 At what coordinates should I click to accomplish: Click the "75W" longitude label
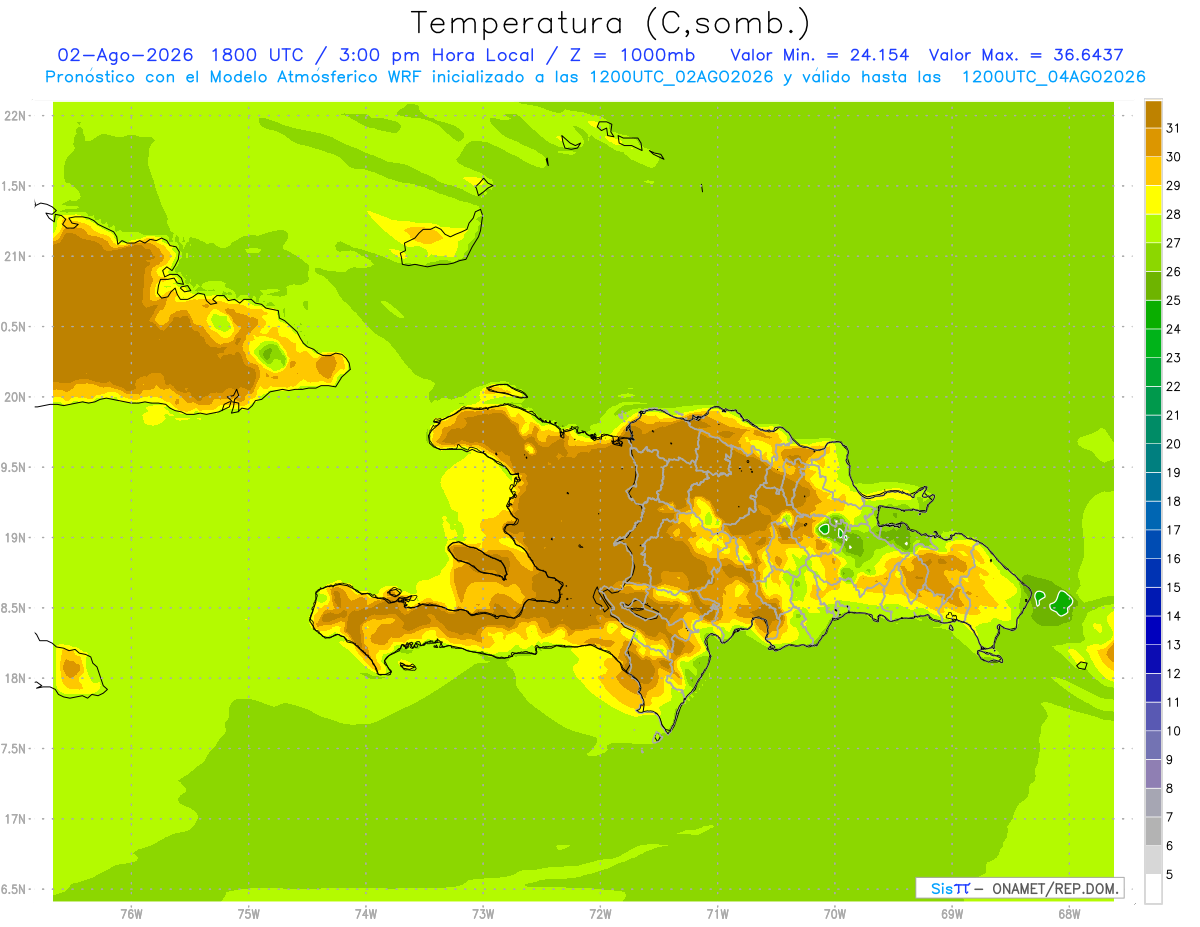pyautogui.click(x=249, y=915)
